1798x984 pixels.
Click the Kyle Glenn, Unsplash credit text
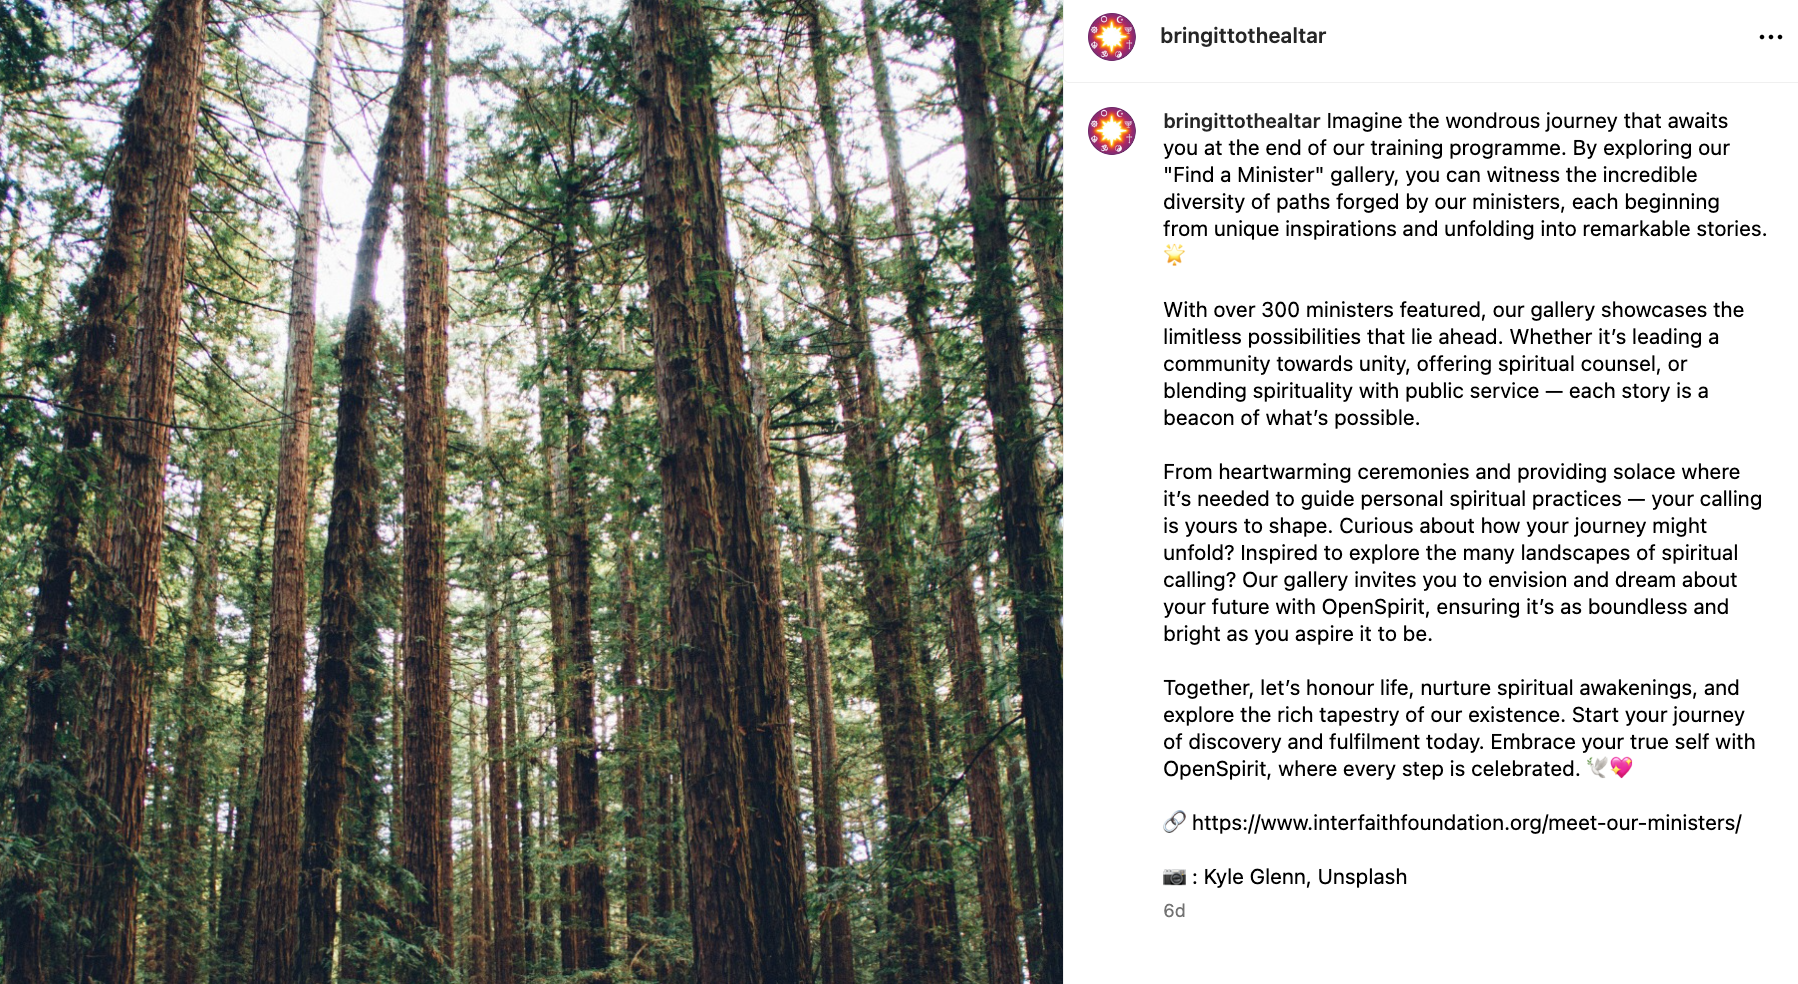[x=1305, y=877]
